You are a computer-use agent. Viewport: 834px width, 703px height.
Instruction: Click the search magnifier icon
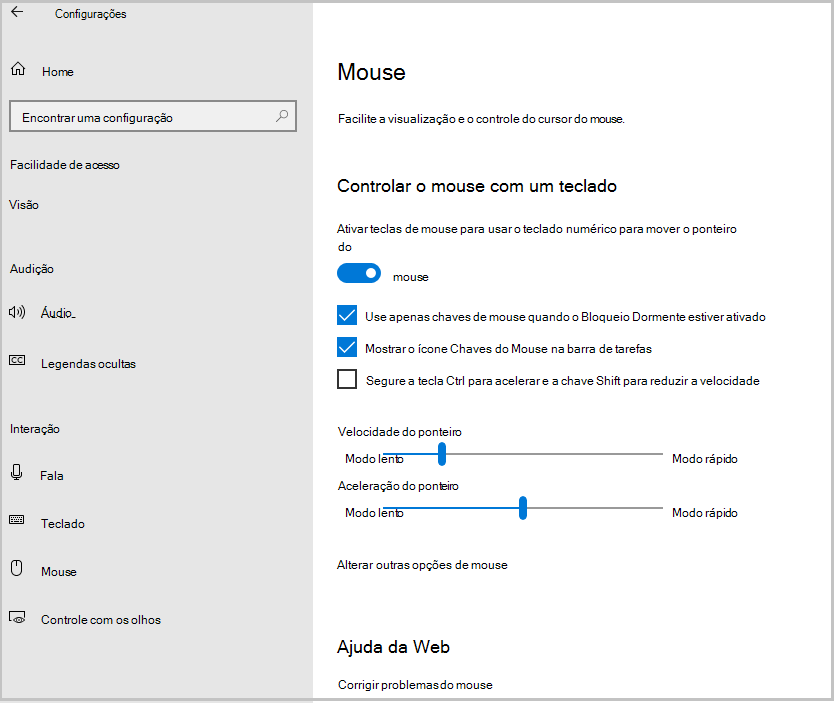(282, 115)
